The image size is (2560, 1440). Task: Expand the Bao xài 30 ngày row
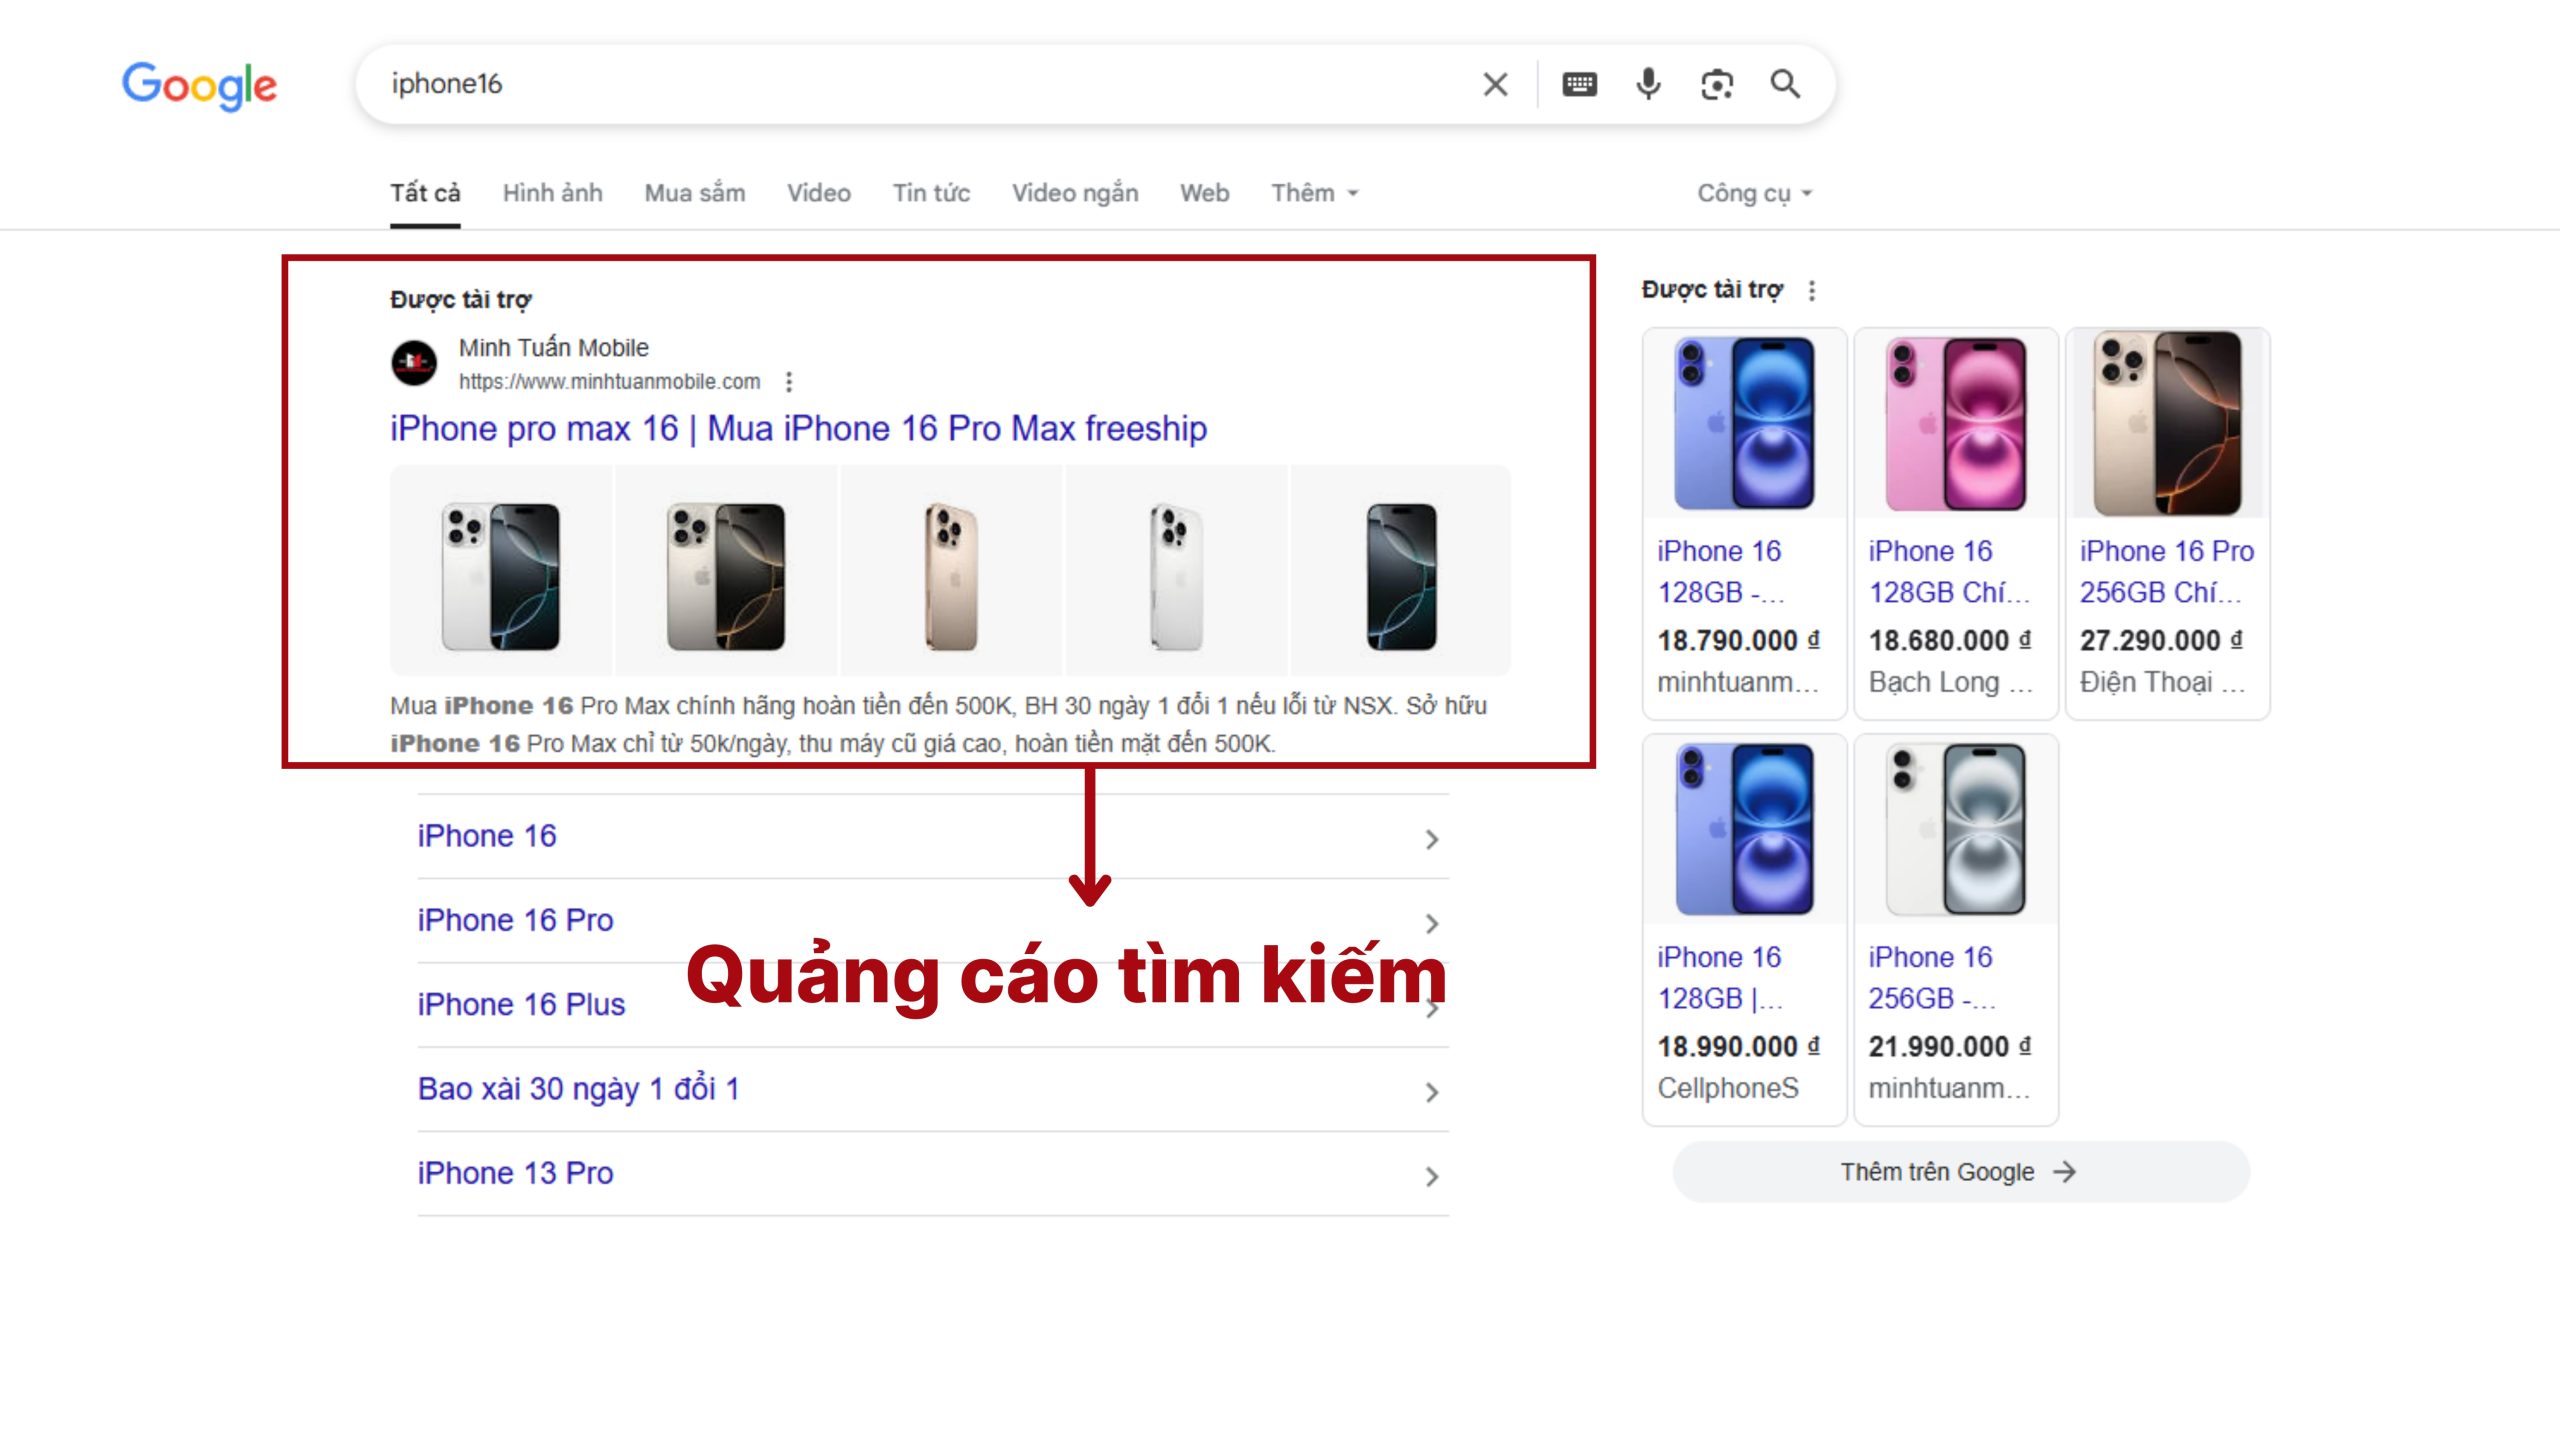pyautogui.click(x=1431, y=1092)
